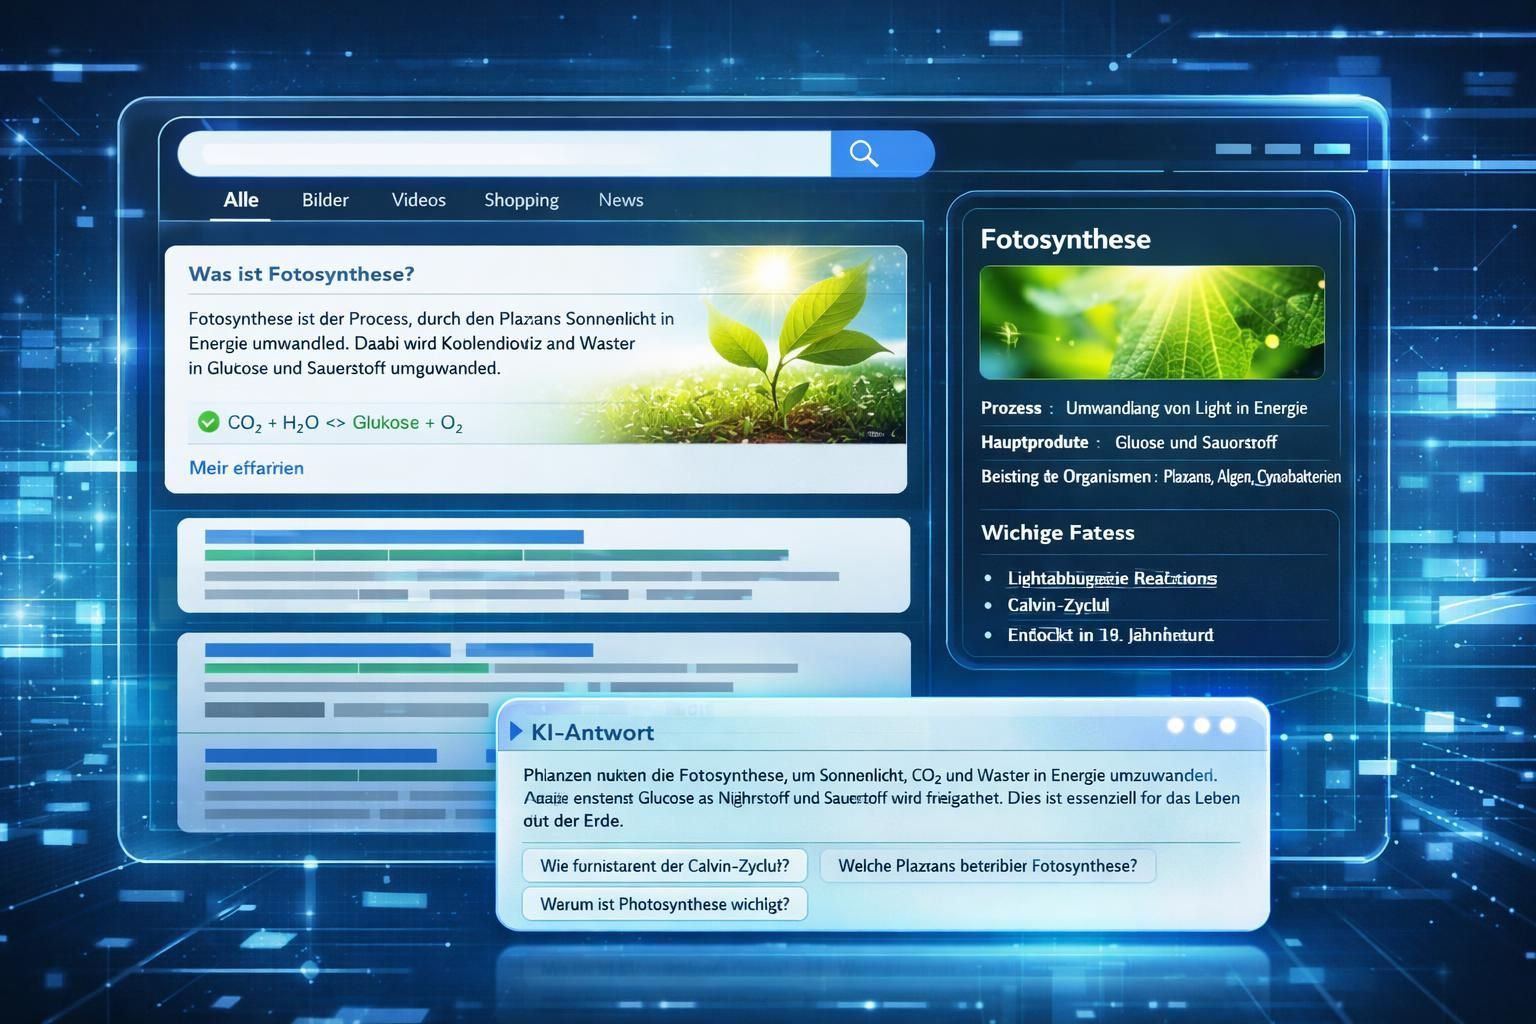
Task: Go to the News tab
Action: click(x=620, y=200)
